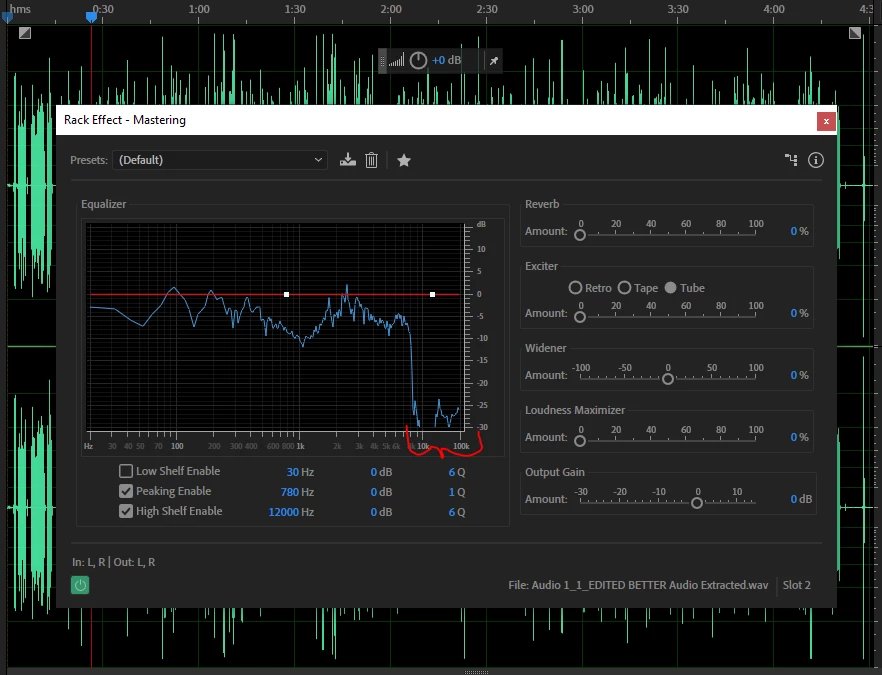Screen dimensions: 882x675
Task: Click the playhead marker on the timeline ruler
Action: 91,17
